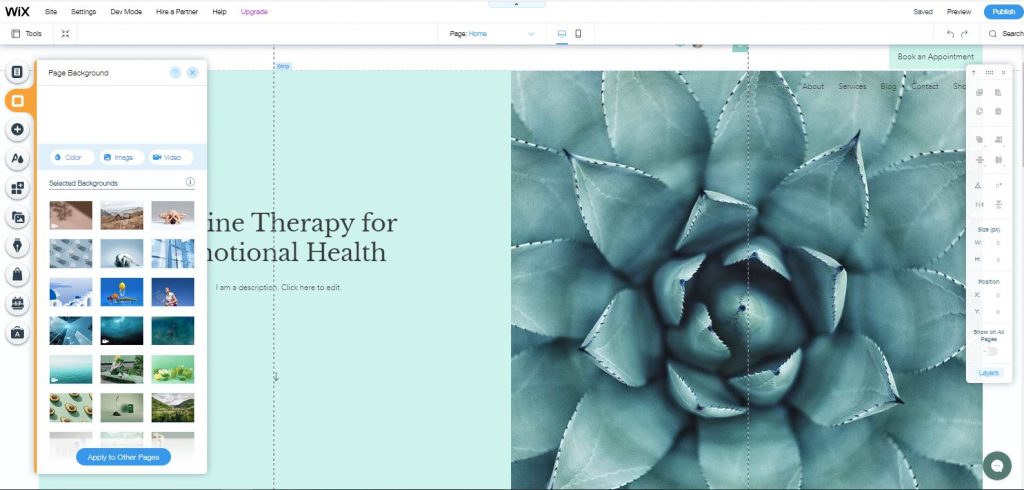Open the live chat bubble icon
Screen dimensions: 1024x490
pos(996,466)
